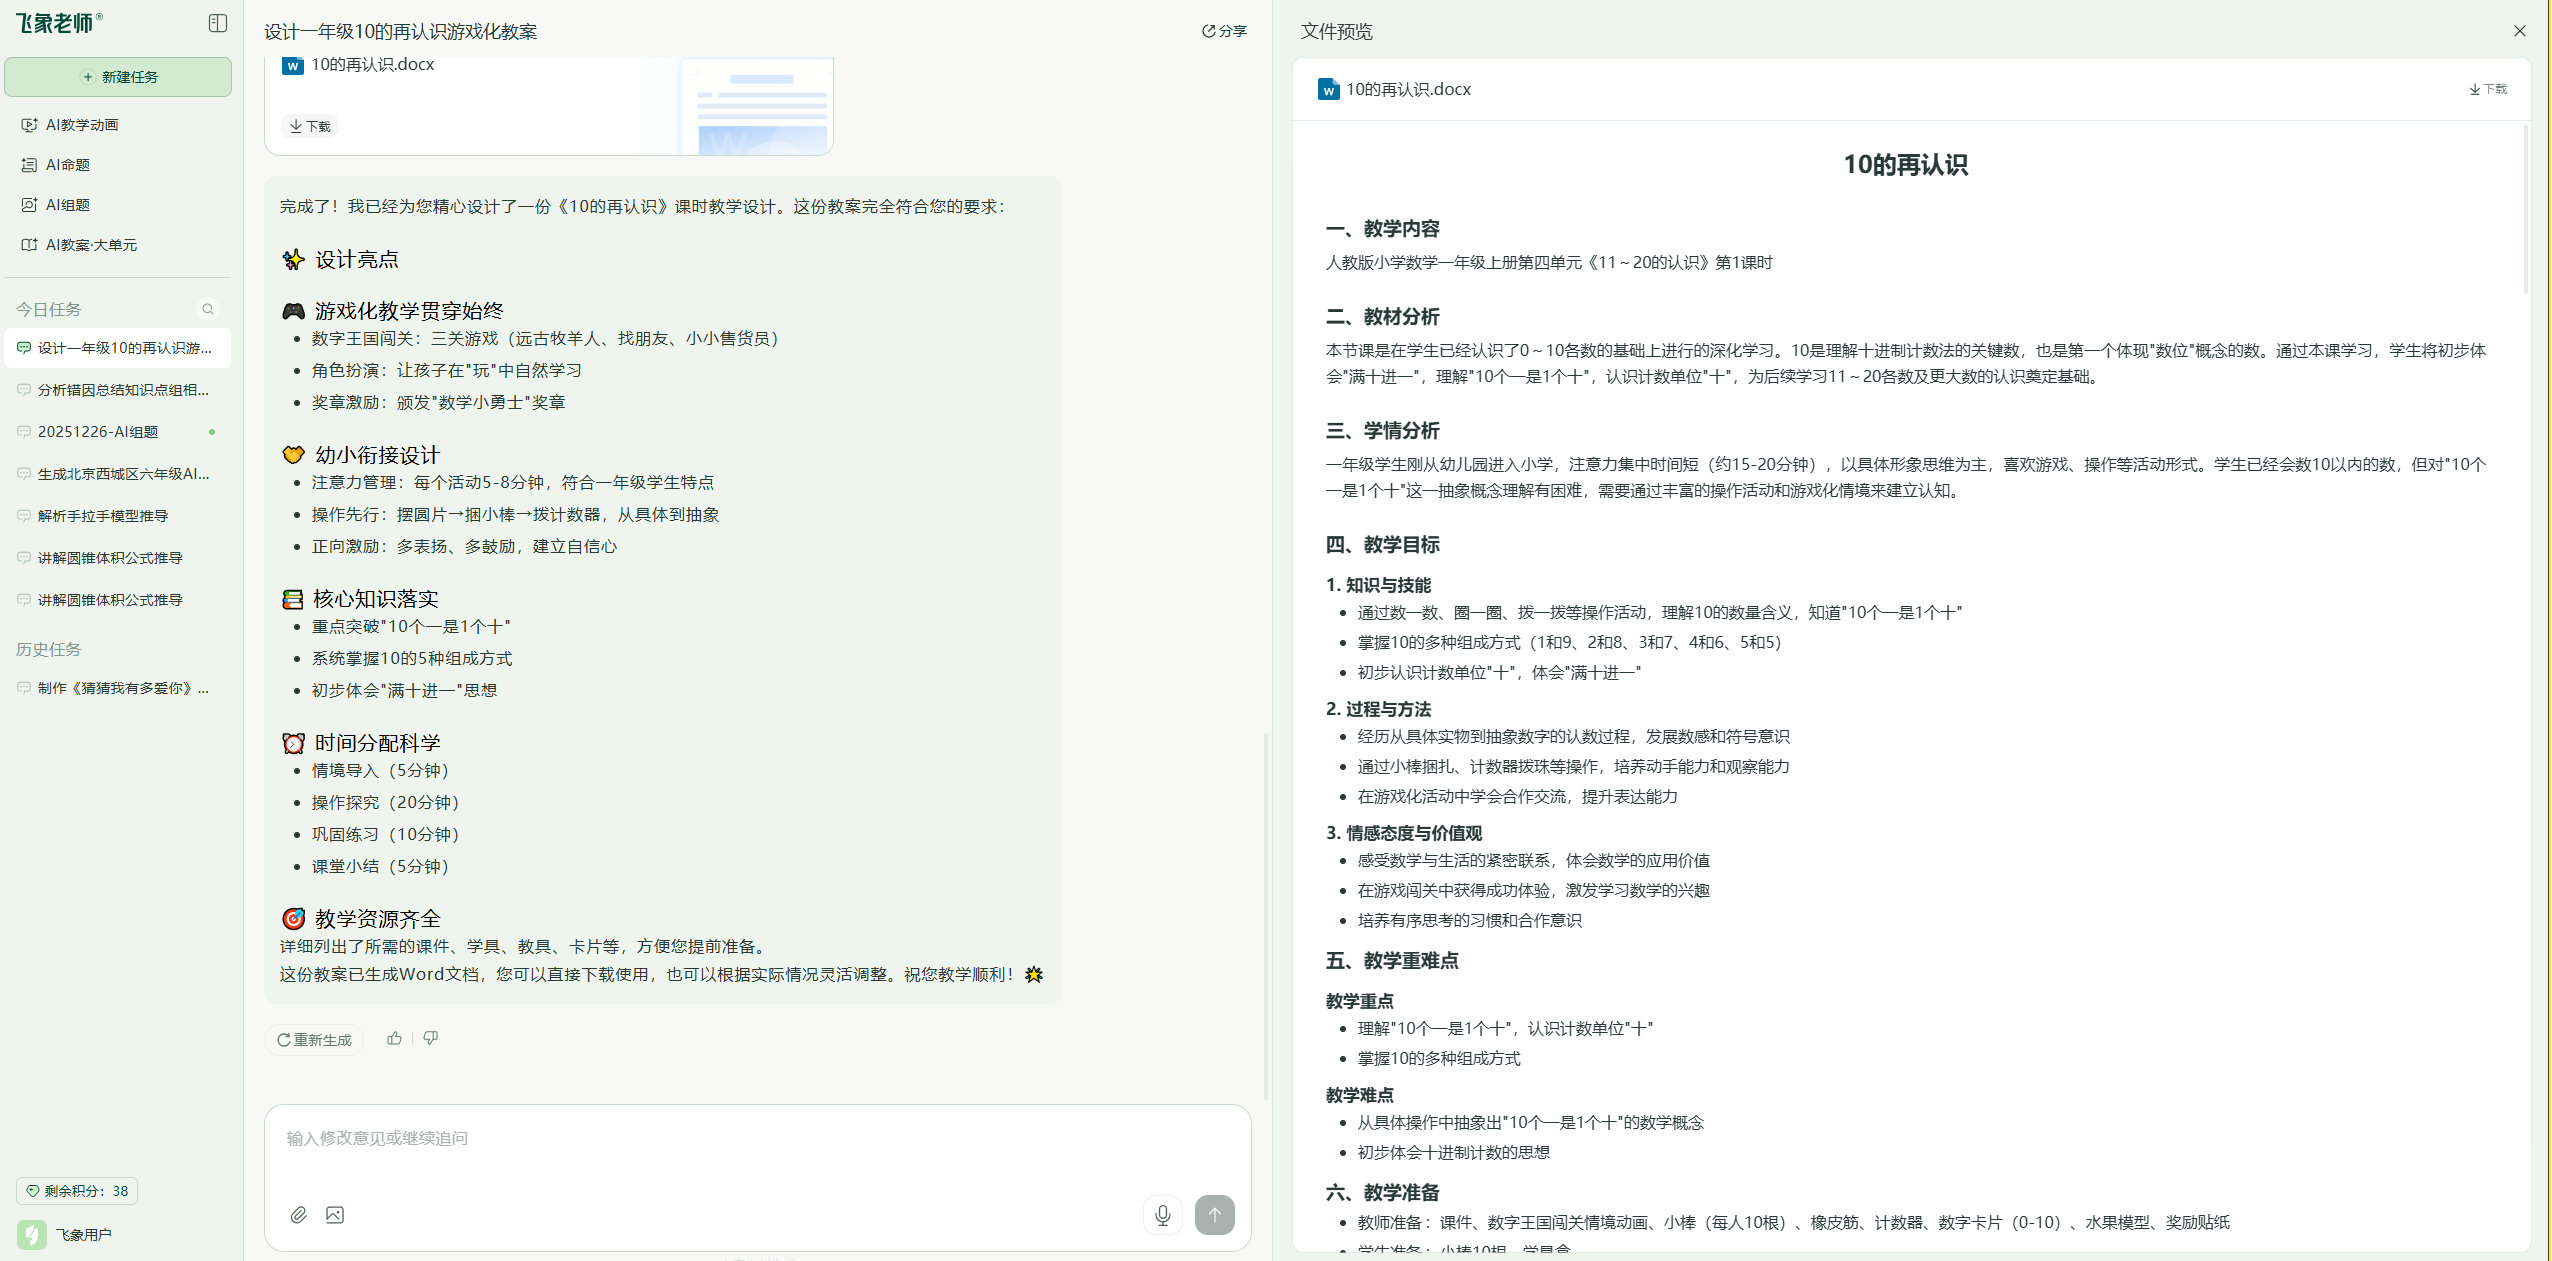Search today's tasks with magnifier icon
This screenshot has width=2552, height=1261.
coord(208,309)
